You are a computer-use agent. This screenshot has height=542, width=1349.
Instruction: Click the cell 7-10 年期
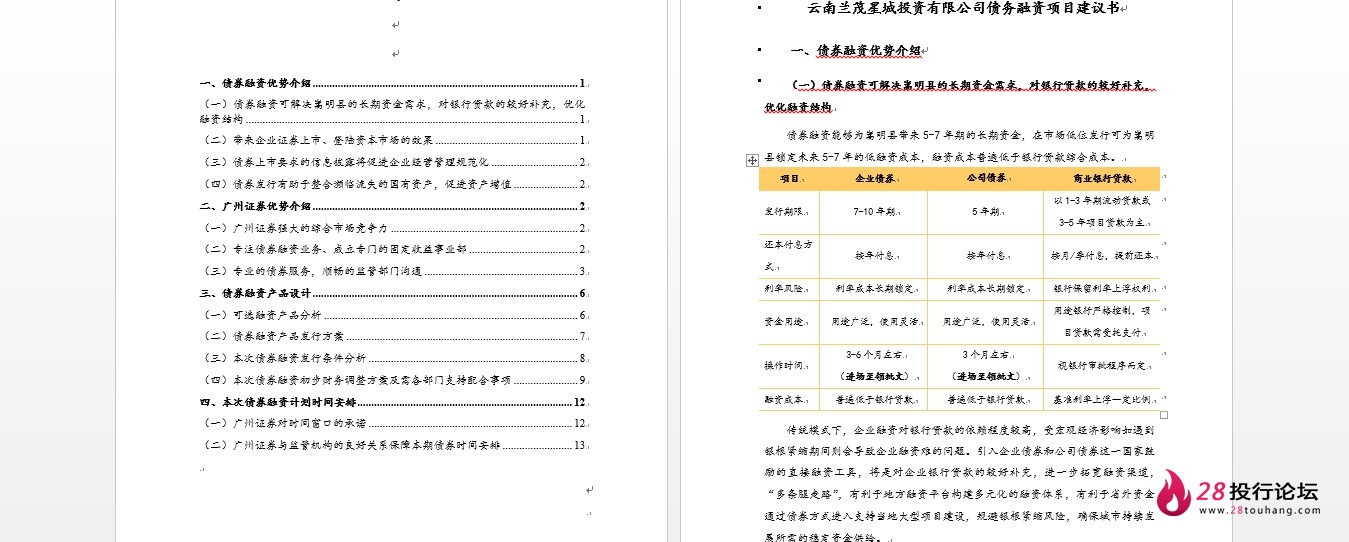pos(873,212)
